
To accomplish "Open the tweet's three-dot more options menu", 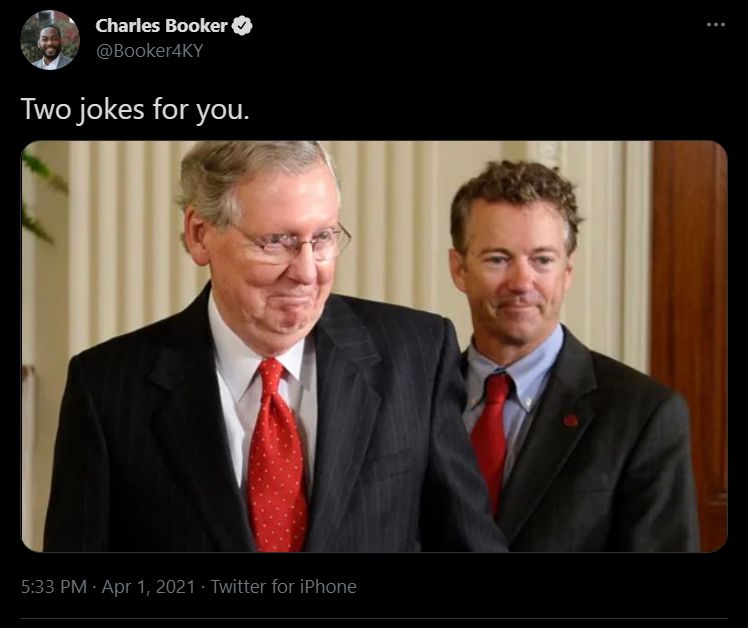I will 716,25.
